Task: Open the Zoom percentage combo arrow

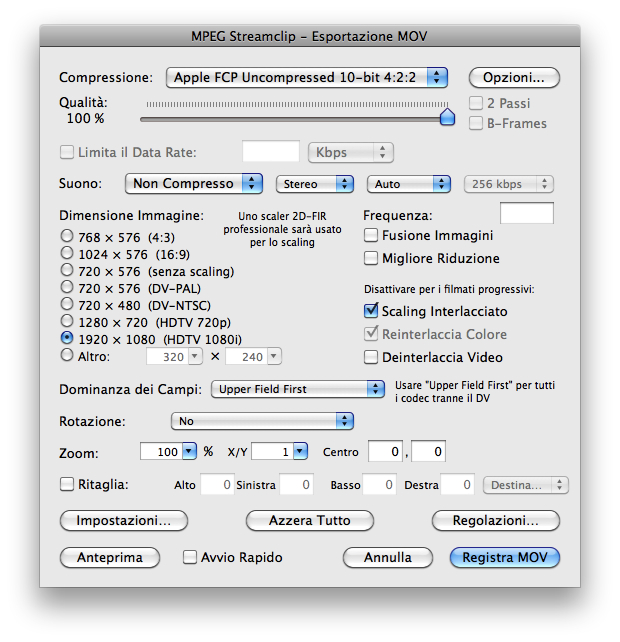Action: coord(189,451)
